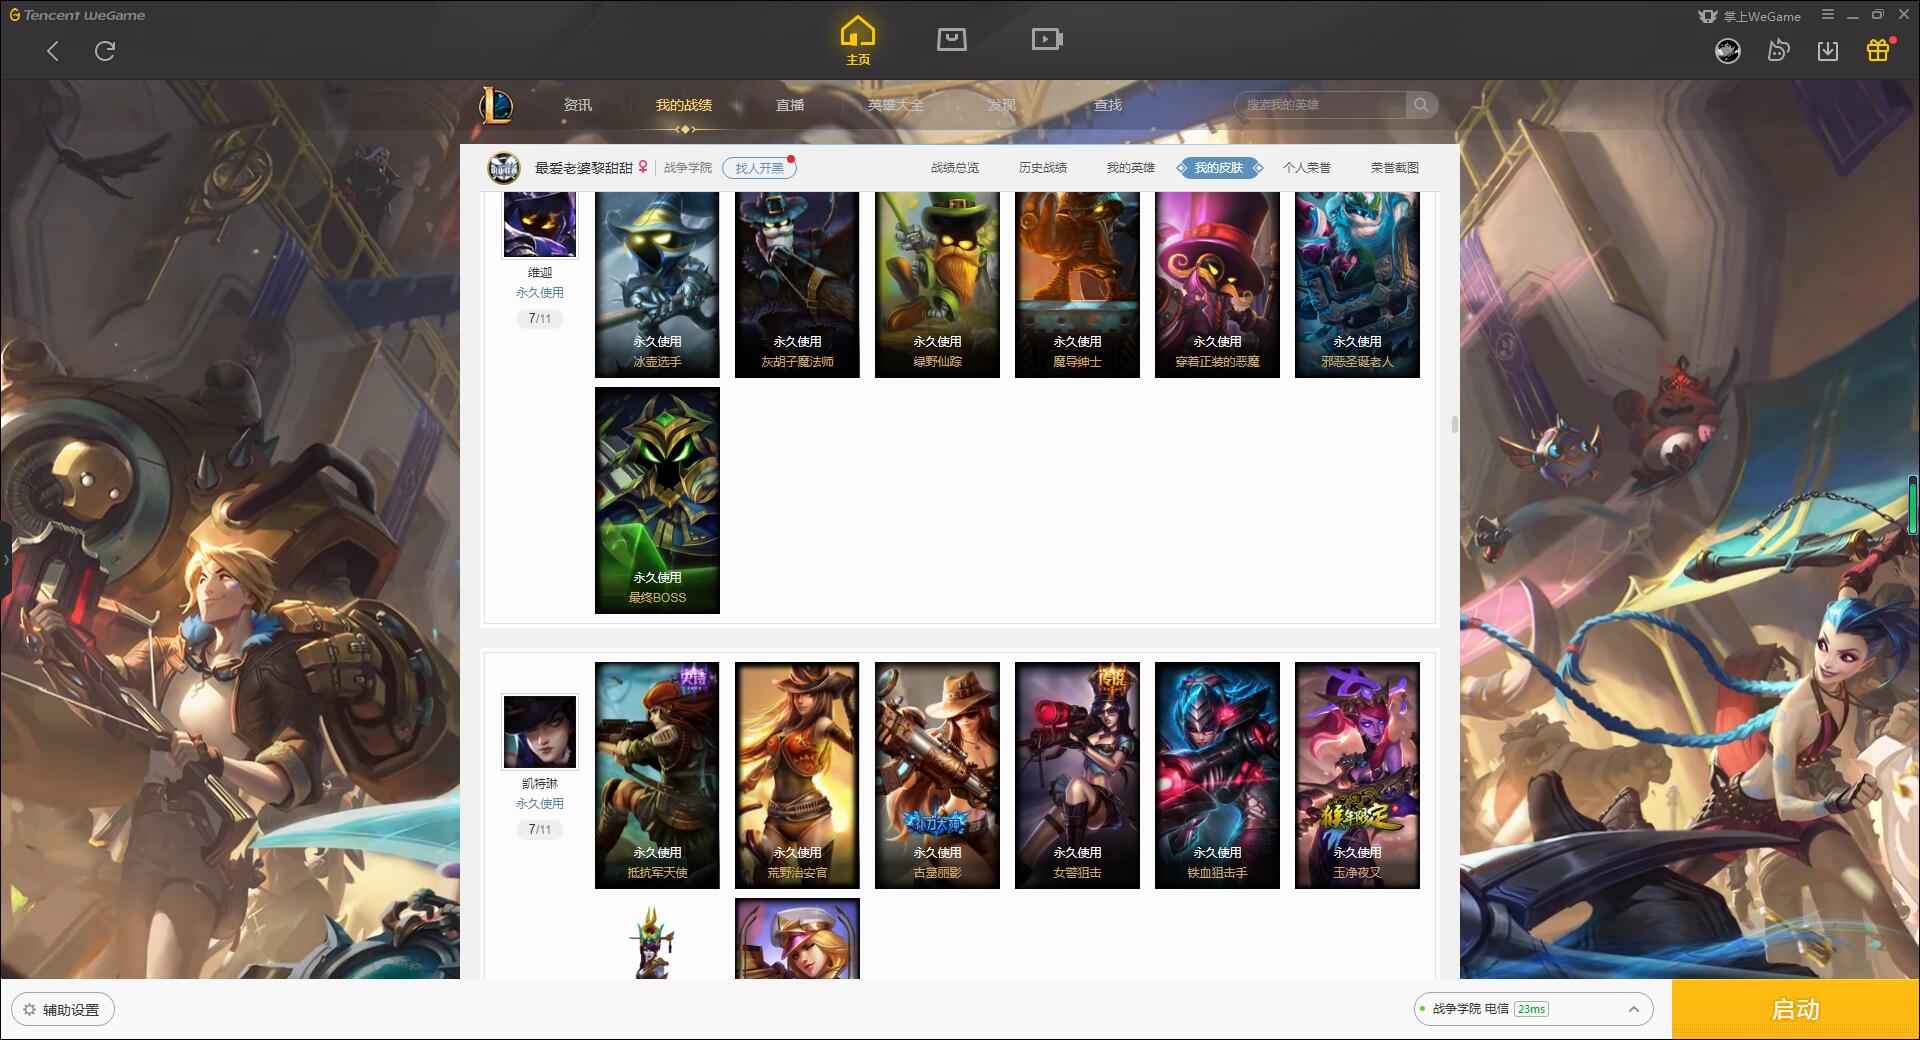This screenshot has height=1040, width=1920.
Task: Open the 魔导绅士 skin thumbnail
Action: tap(1077, 285)
